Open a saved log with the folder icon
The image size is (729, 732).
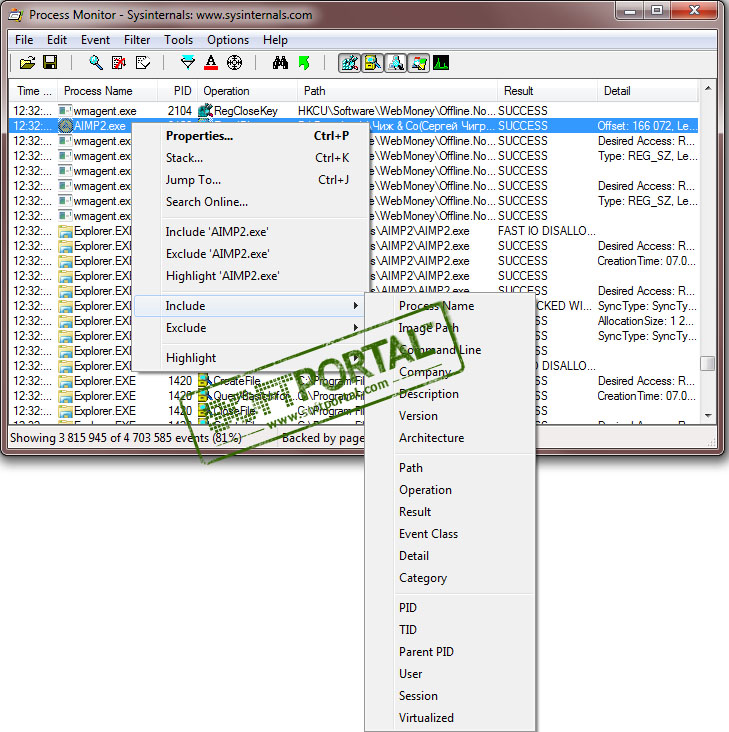pos(28,63)
